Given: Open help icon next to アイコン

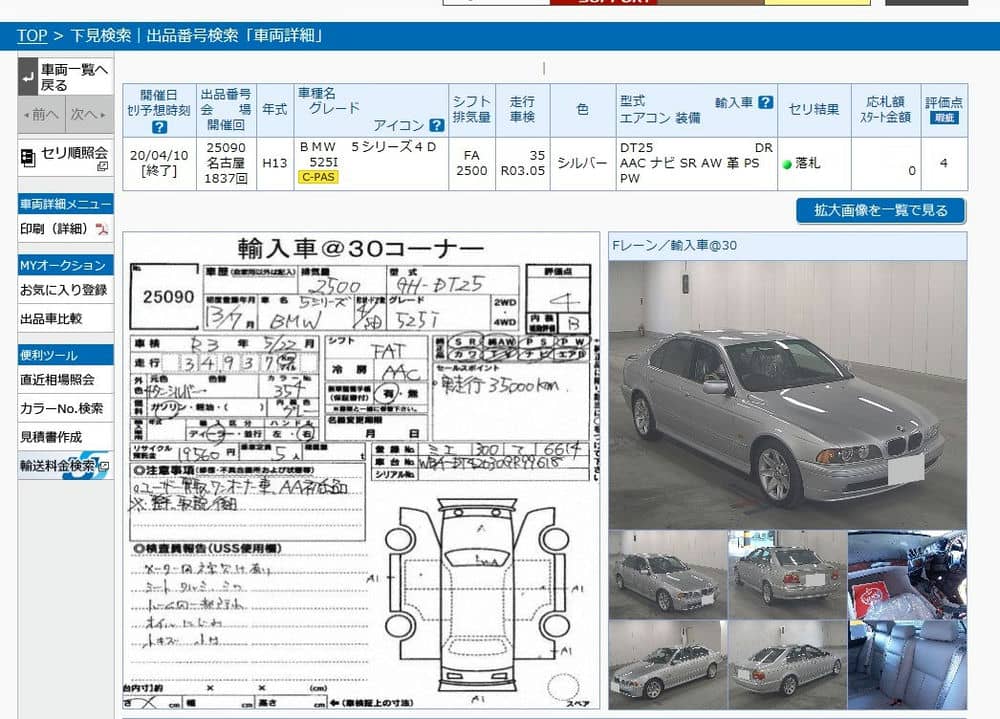Looking at the screenshot, I should tap(437, 125).
